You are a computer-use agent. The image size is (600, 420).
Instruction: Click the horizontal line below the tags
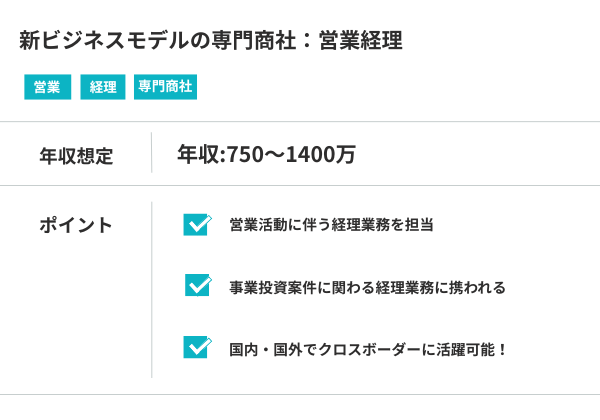point(300,122)
